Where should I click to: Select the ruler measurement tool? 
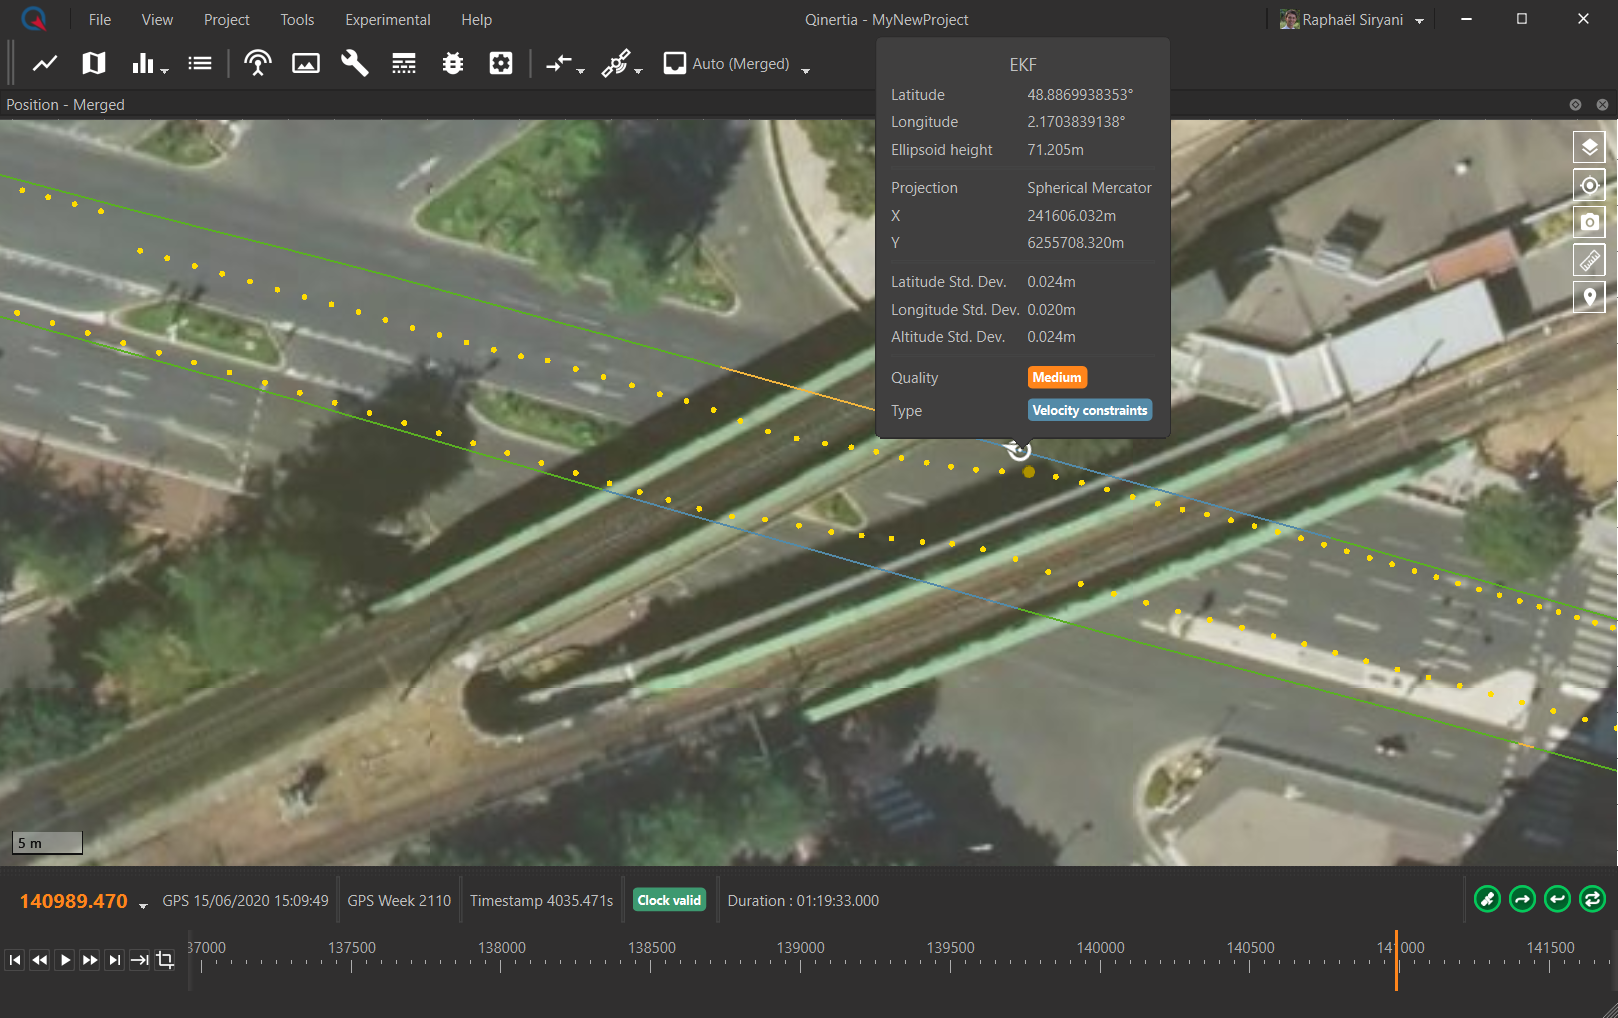point(1588,260)
